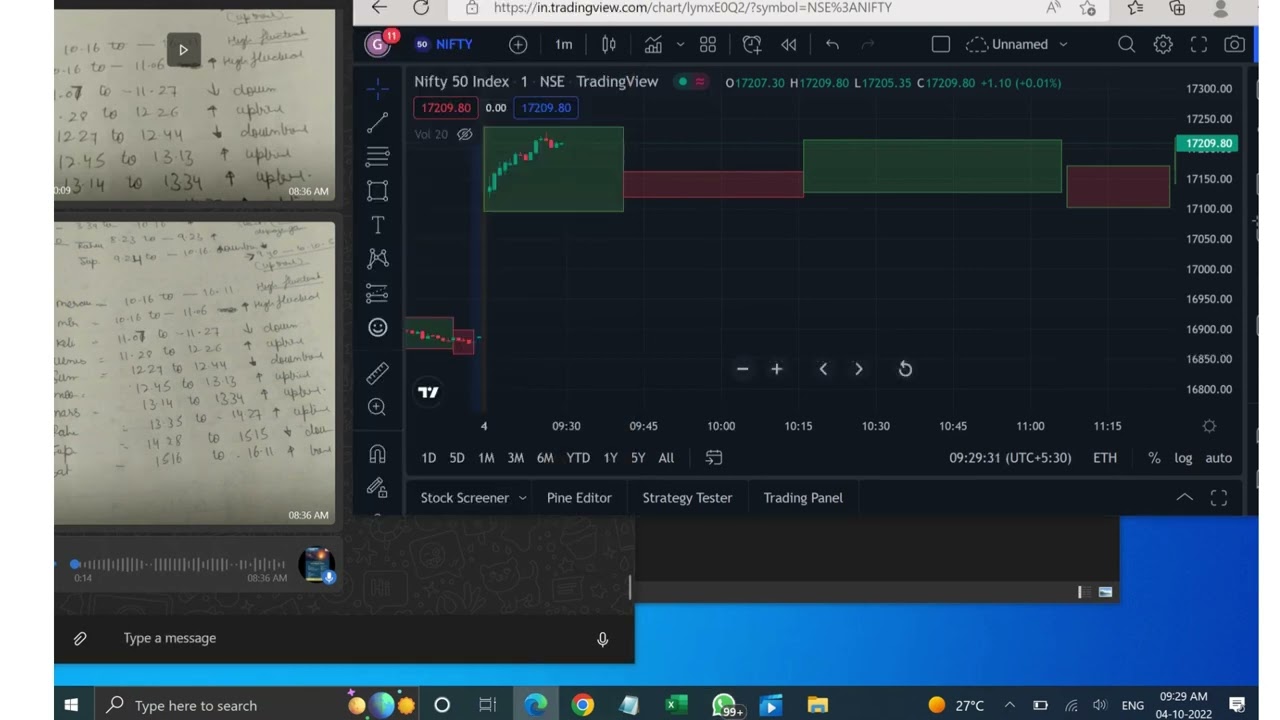1280x720 pixels.
Task: Open the Strategy Tester tab
Action: (687, 498)
